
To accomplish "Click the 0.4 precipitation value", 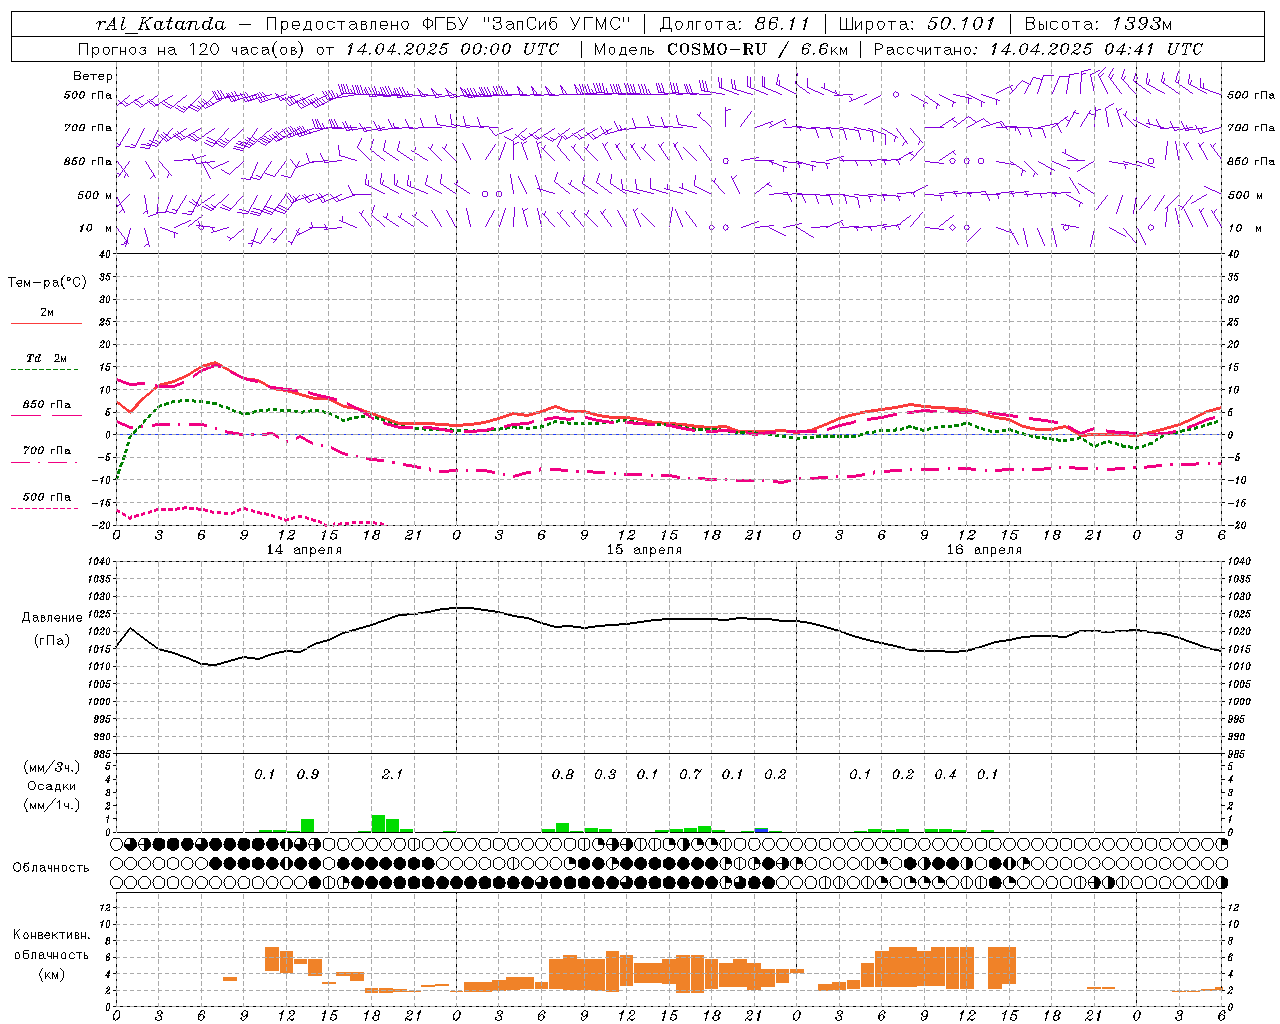I will (945, 775).
